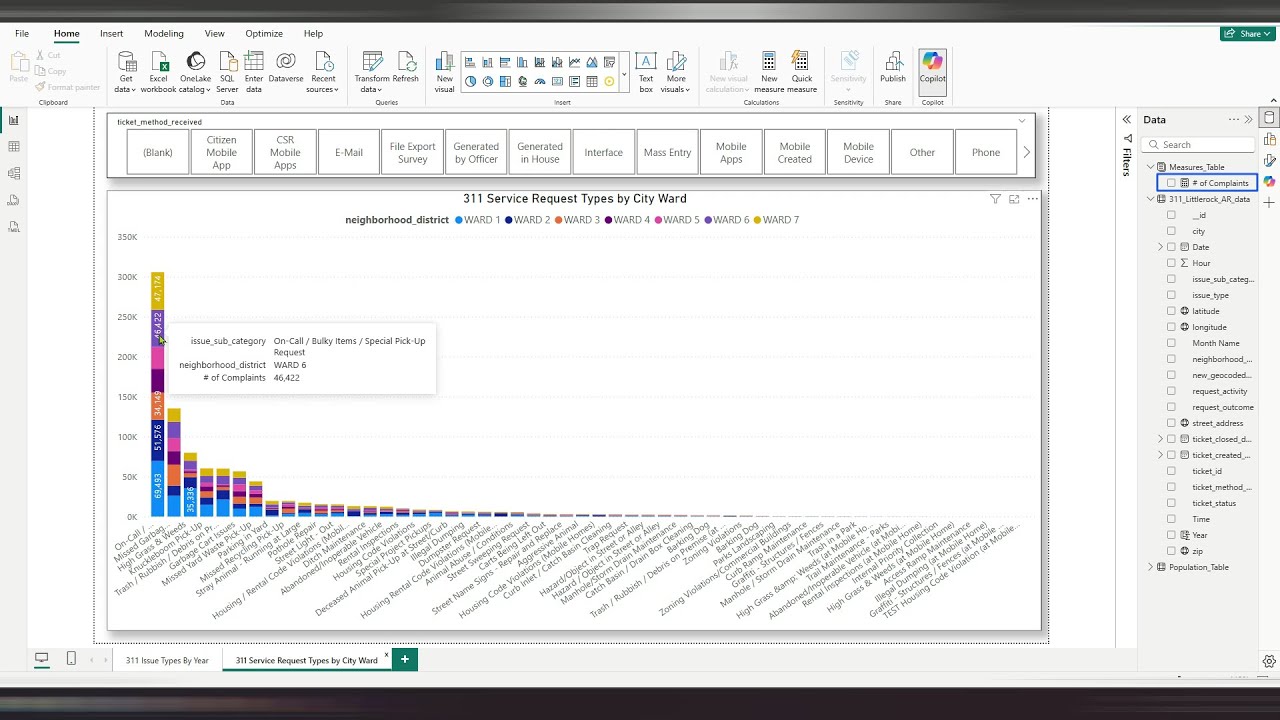1280x720 pixels.
Task: Click the Transform data icon
Action: coord(372,72)
